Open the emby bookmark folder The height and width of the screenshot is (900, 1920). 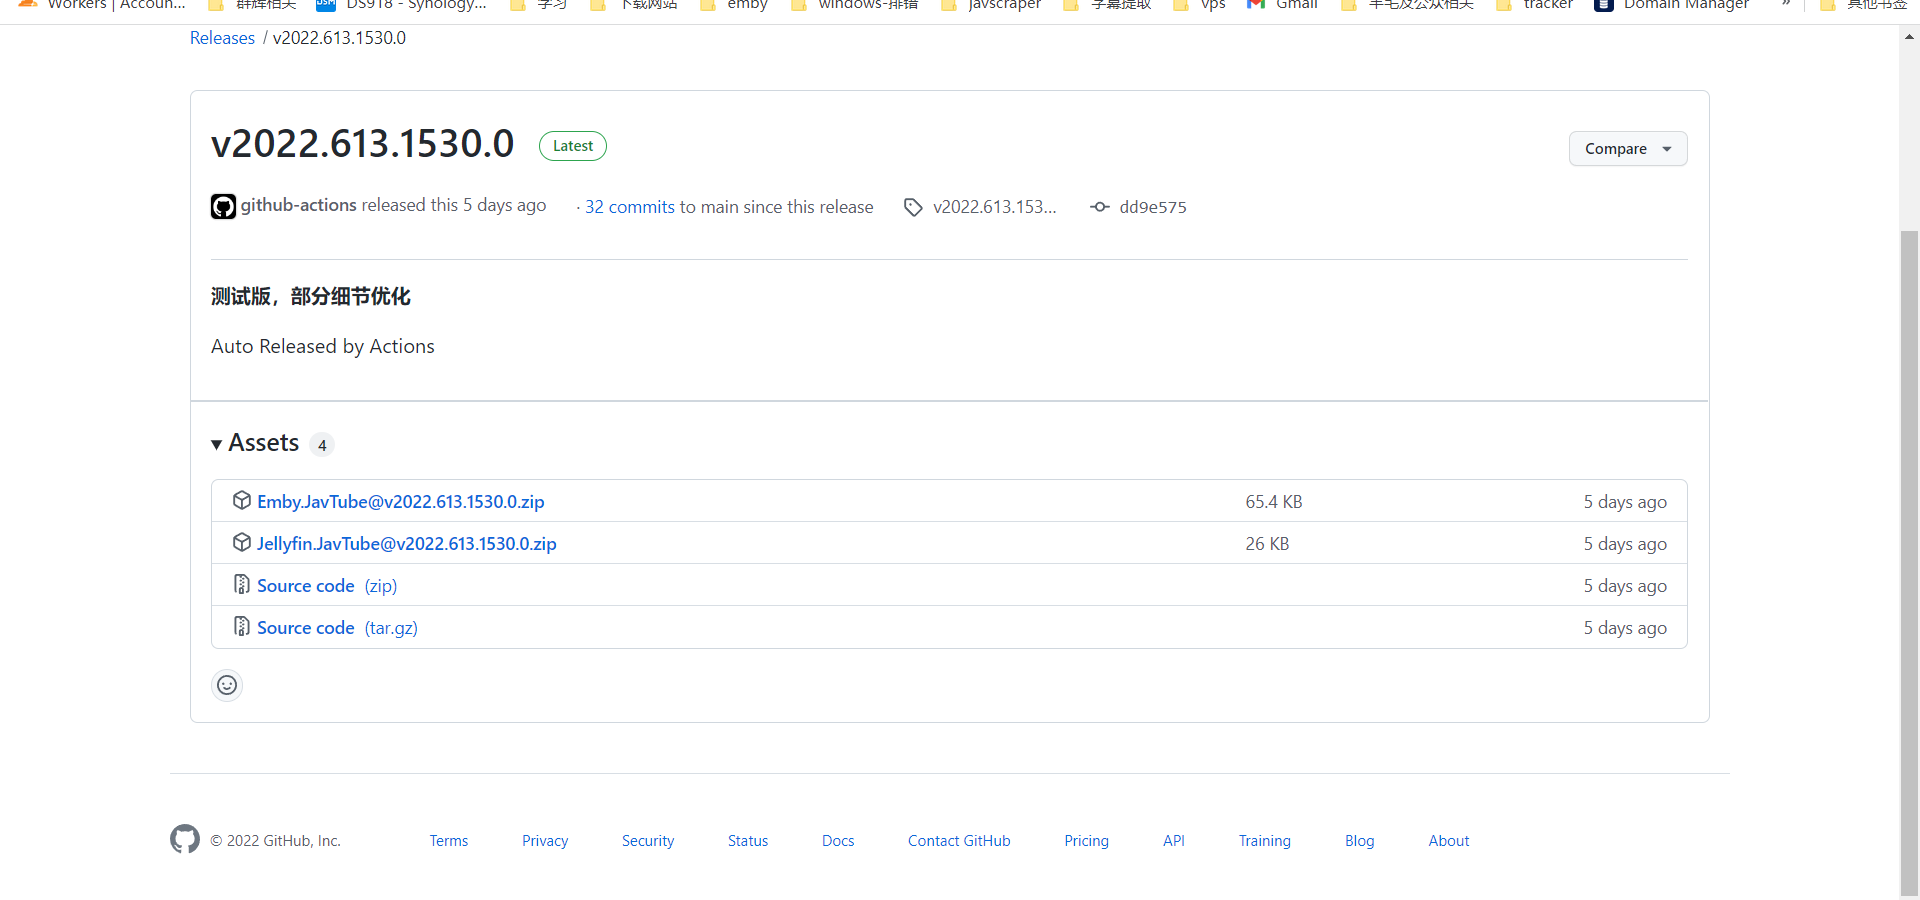click(734, 4)
